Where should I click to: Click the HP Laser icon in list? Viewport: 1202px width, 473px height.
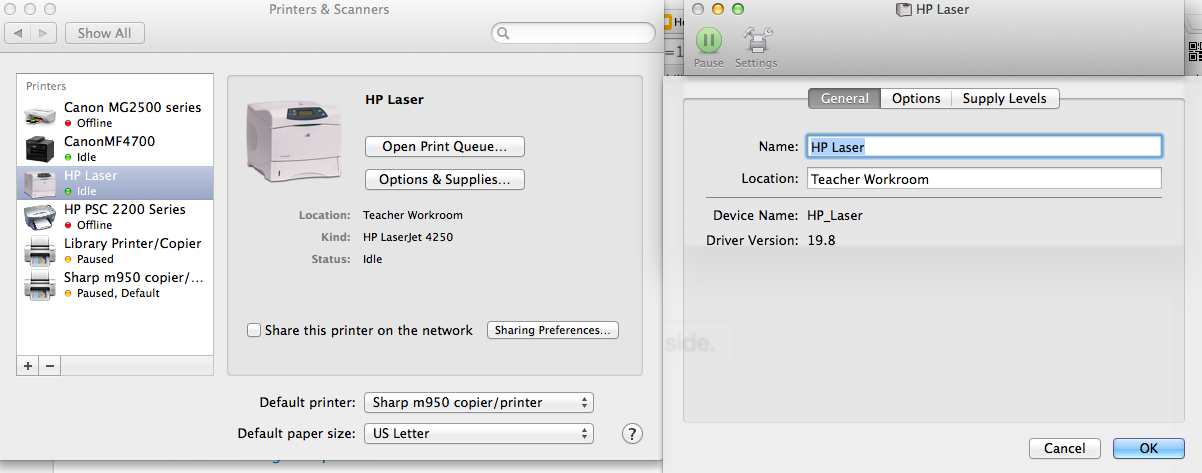pos(40,182)
